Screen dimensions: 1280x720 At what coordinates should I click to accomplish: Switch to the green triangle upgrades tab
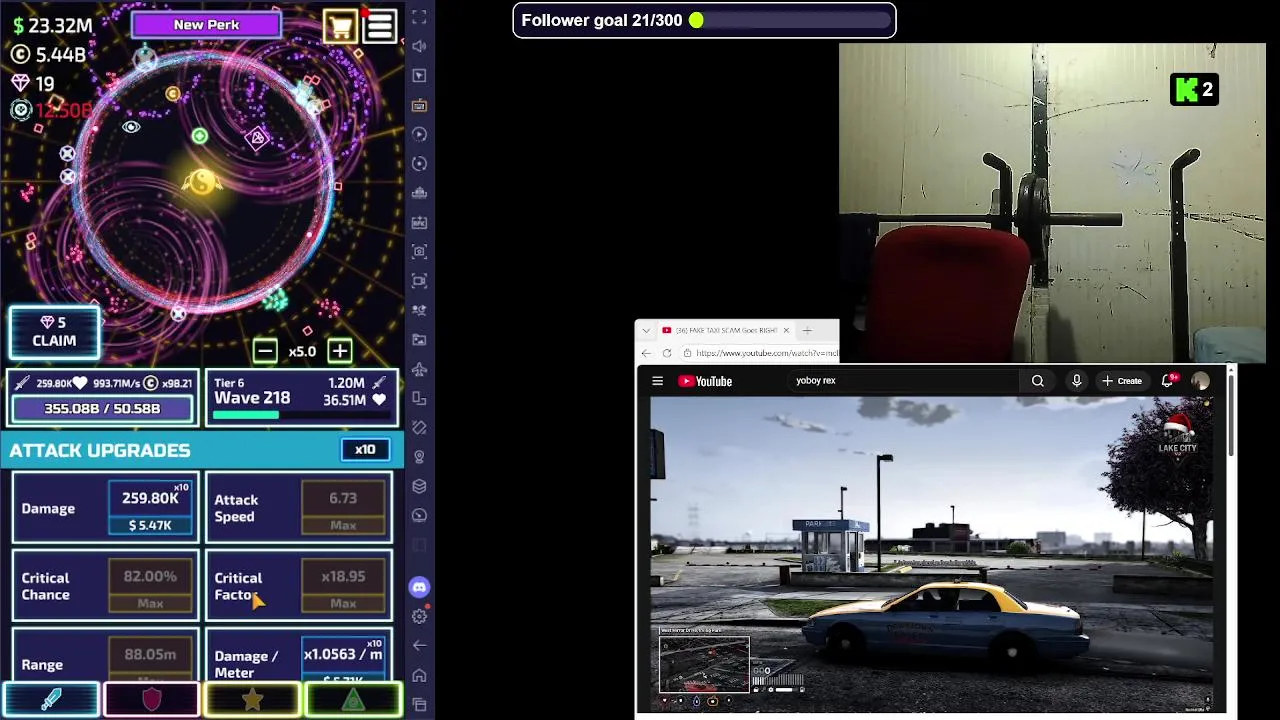(353, 700)
